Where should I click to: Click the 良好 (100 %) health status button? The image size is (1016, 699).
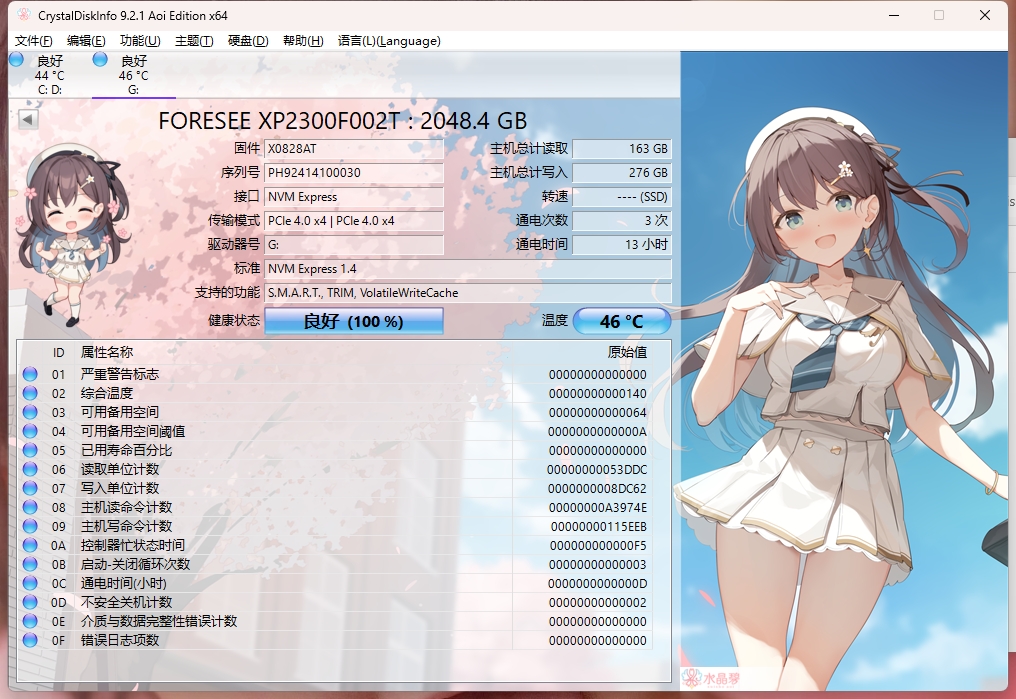pos(353,321)
